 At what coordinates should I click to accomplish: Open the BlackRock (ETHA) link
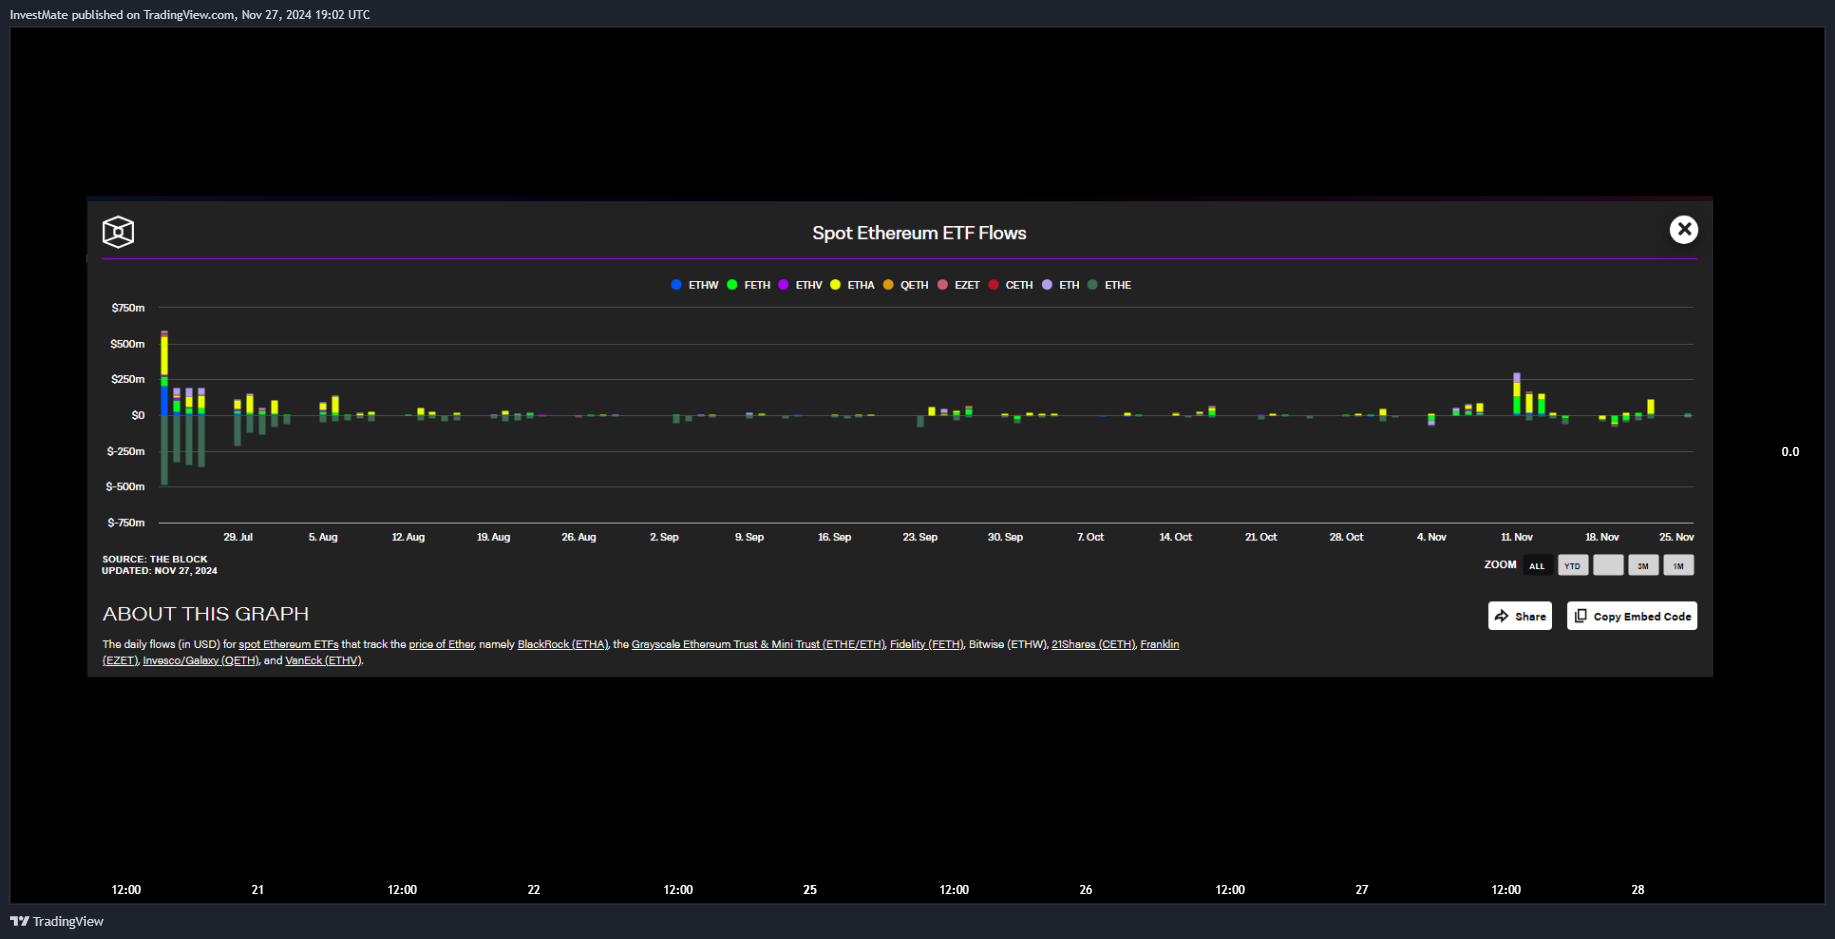pyautogui.click(x=562, y=644)
